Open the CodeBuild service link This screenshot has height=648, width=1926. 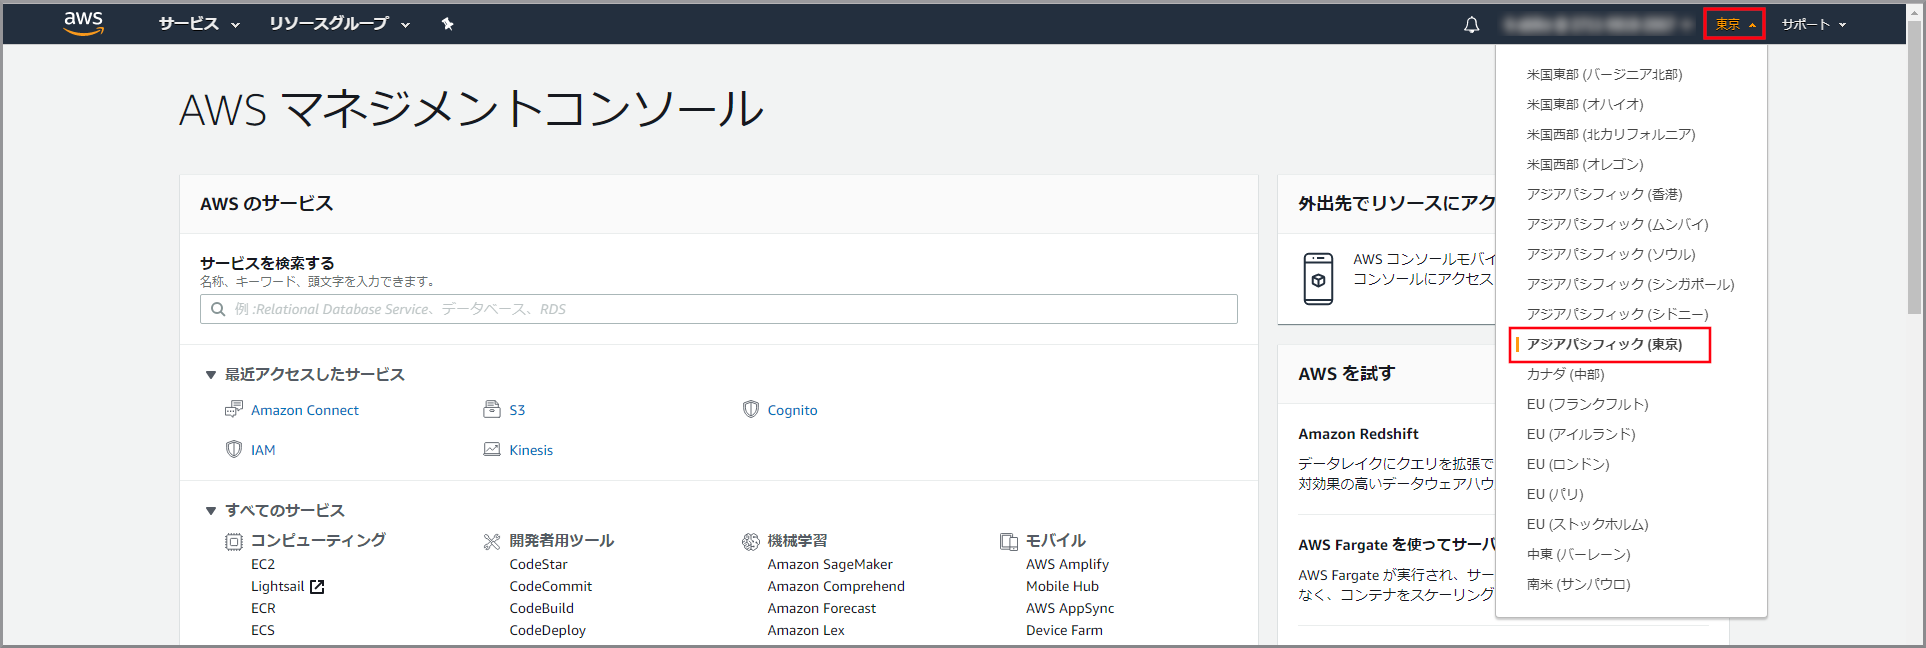pyautogui.click(x=541, y=608)
